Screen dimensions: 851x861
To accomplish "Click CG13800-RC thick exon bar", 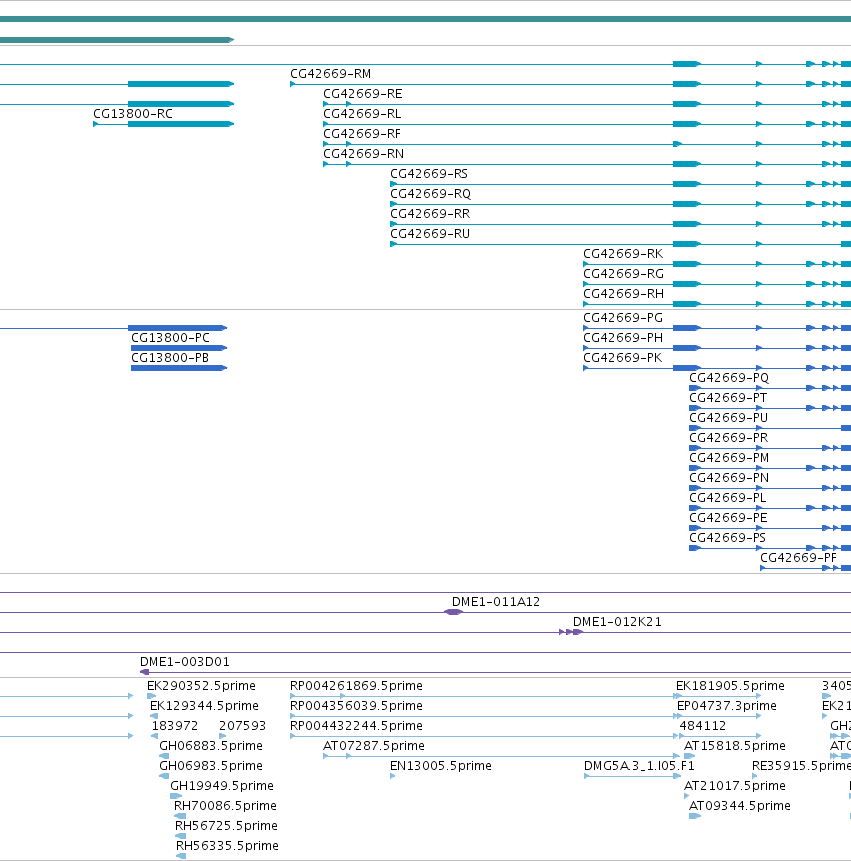I will (x=181, y=124).
